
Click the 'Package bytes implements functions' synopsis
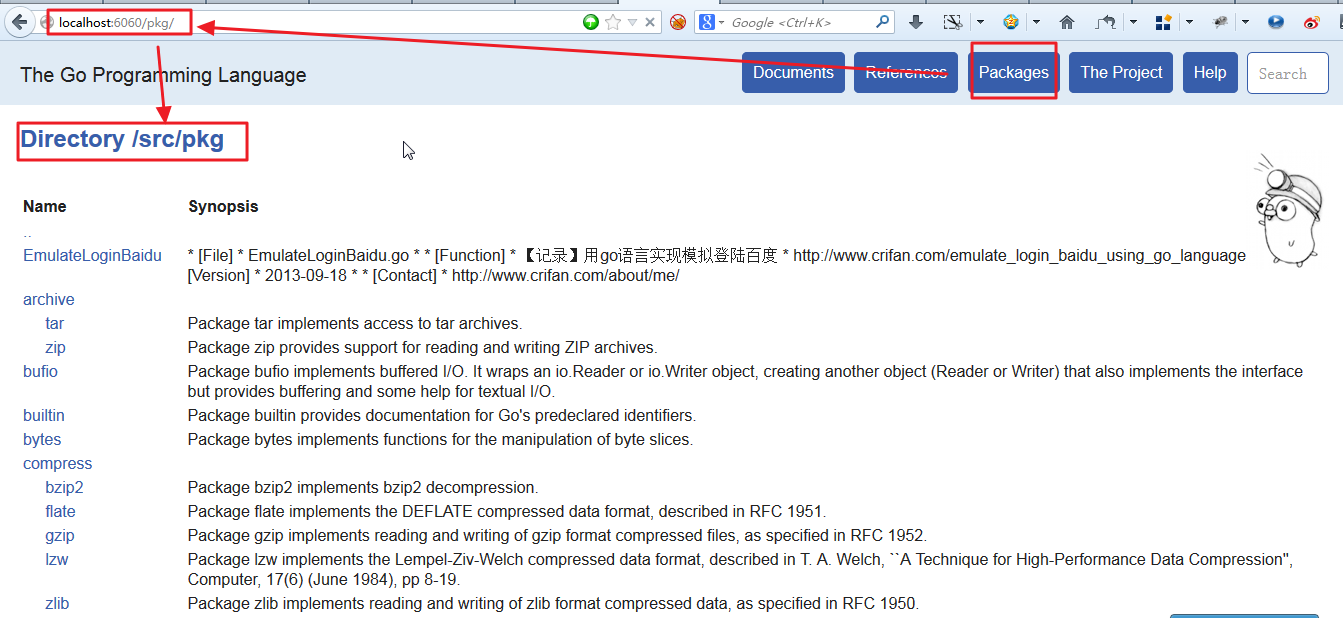(x=440, y=439)
